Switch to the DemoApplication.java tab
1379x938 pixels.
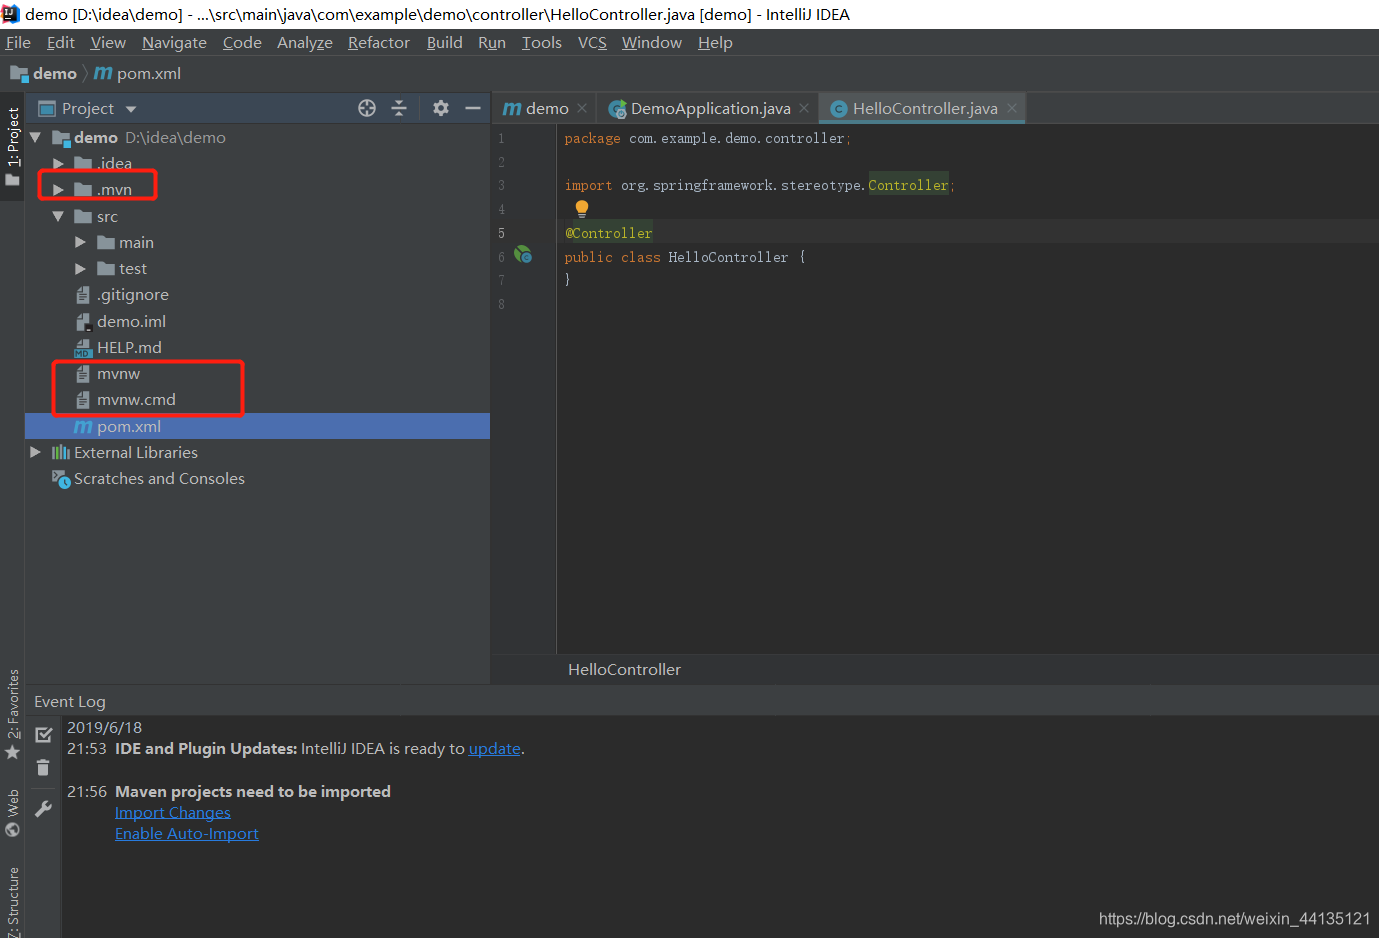point(709,108)
